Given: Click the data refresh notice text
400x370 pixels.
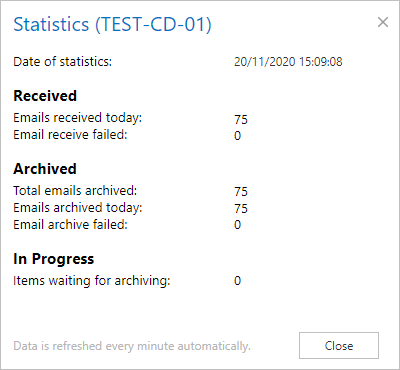Looking at the screenshot, I should (x=132, y=346).
